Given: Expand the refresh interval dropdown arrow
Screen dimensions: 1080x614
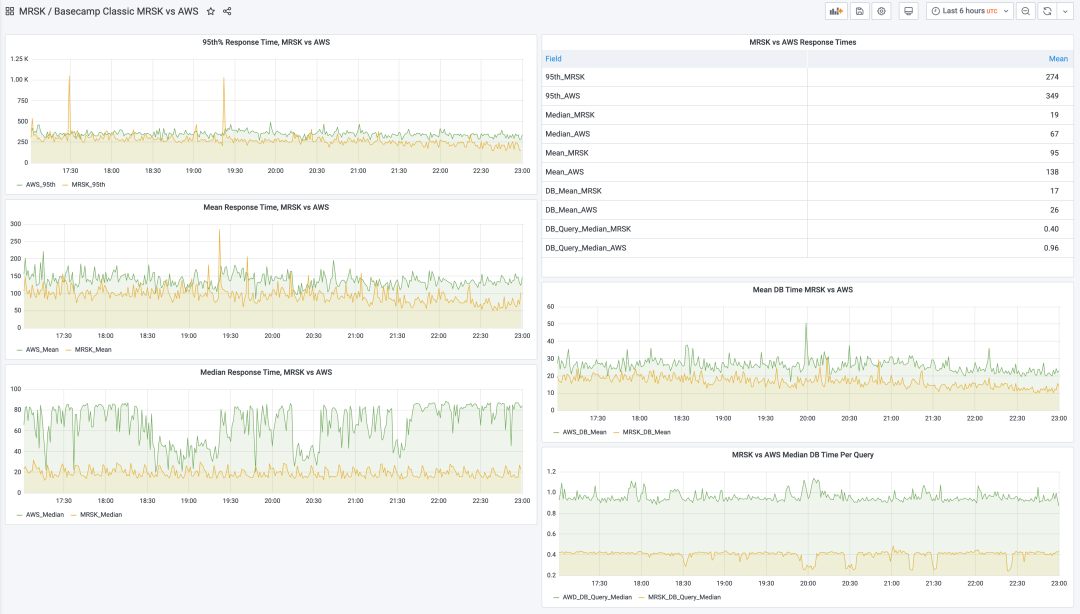Looking at the screenshot, I should click(x=1065, y=11).
